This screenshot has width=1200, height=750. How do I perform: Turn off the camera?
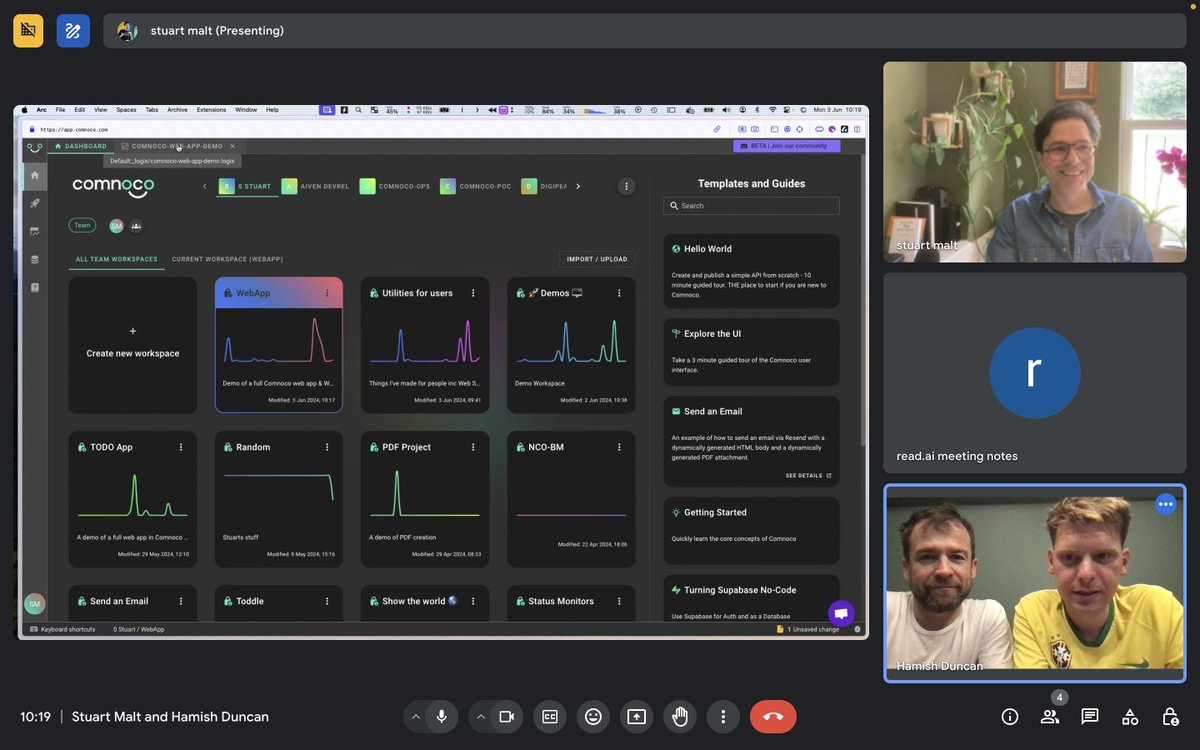point(508,716)
